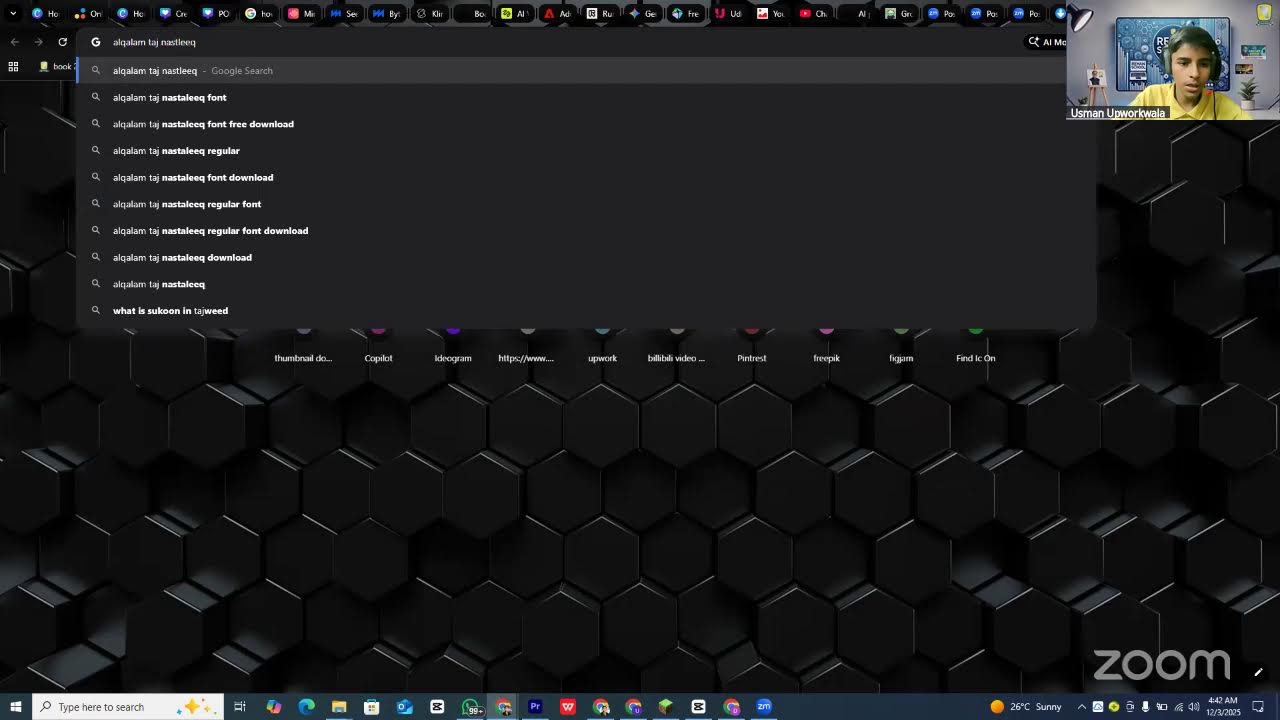Image resolution: width=1280 pixels, height=720 pixels.
Task: Open File Explorer from the taskbar
Action: pyautogui.click(x=339, y=707)
